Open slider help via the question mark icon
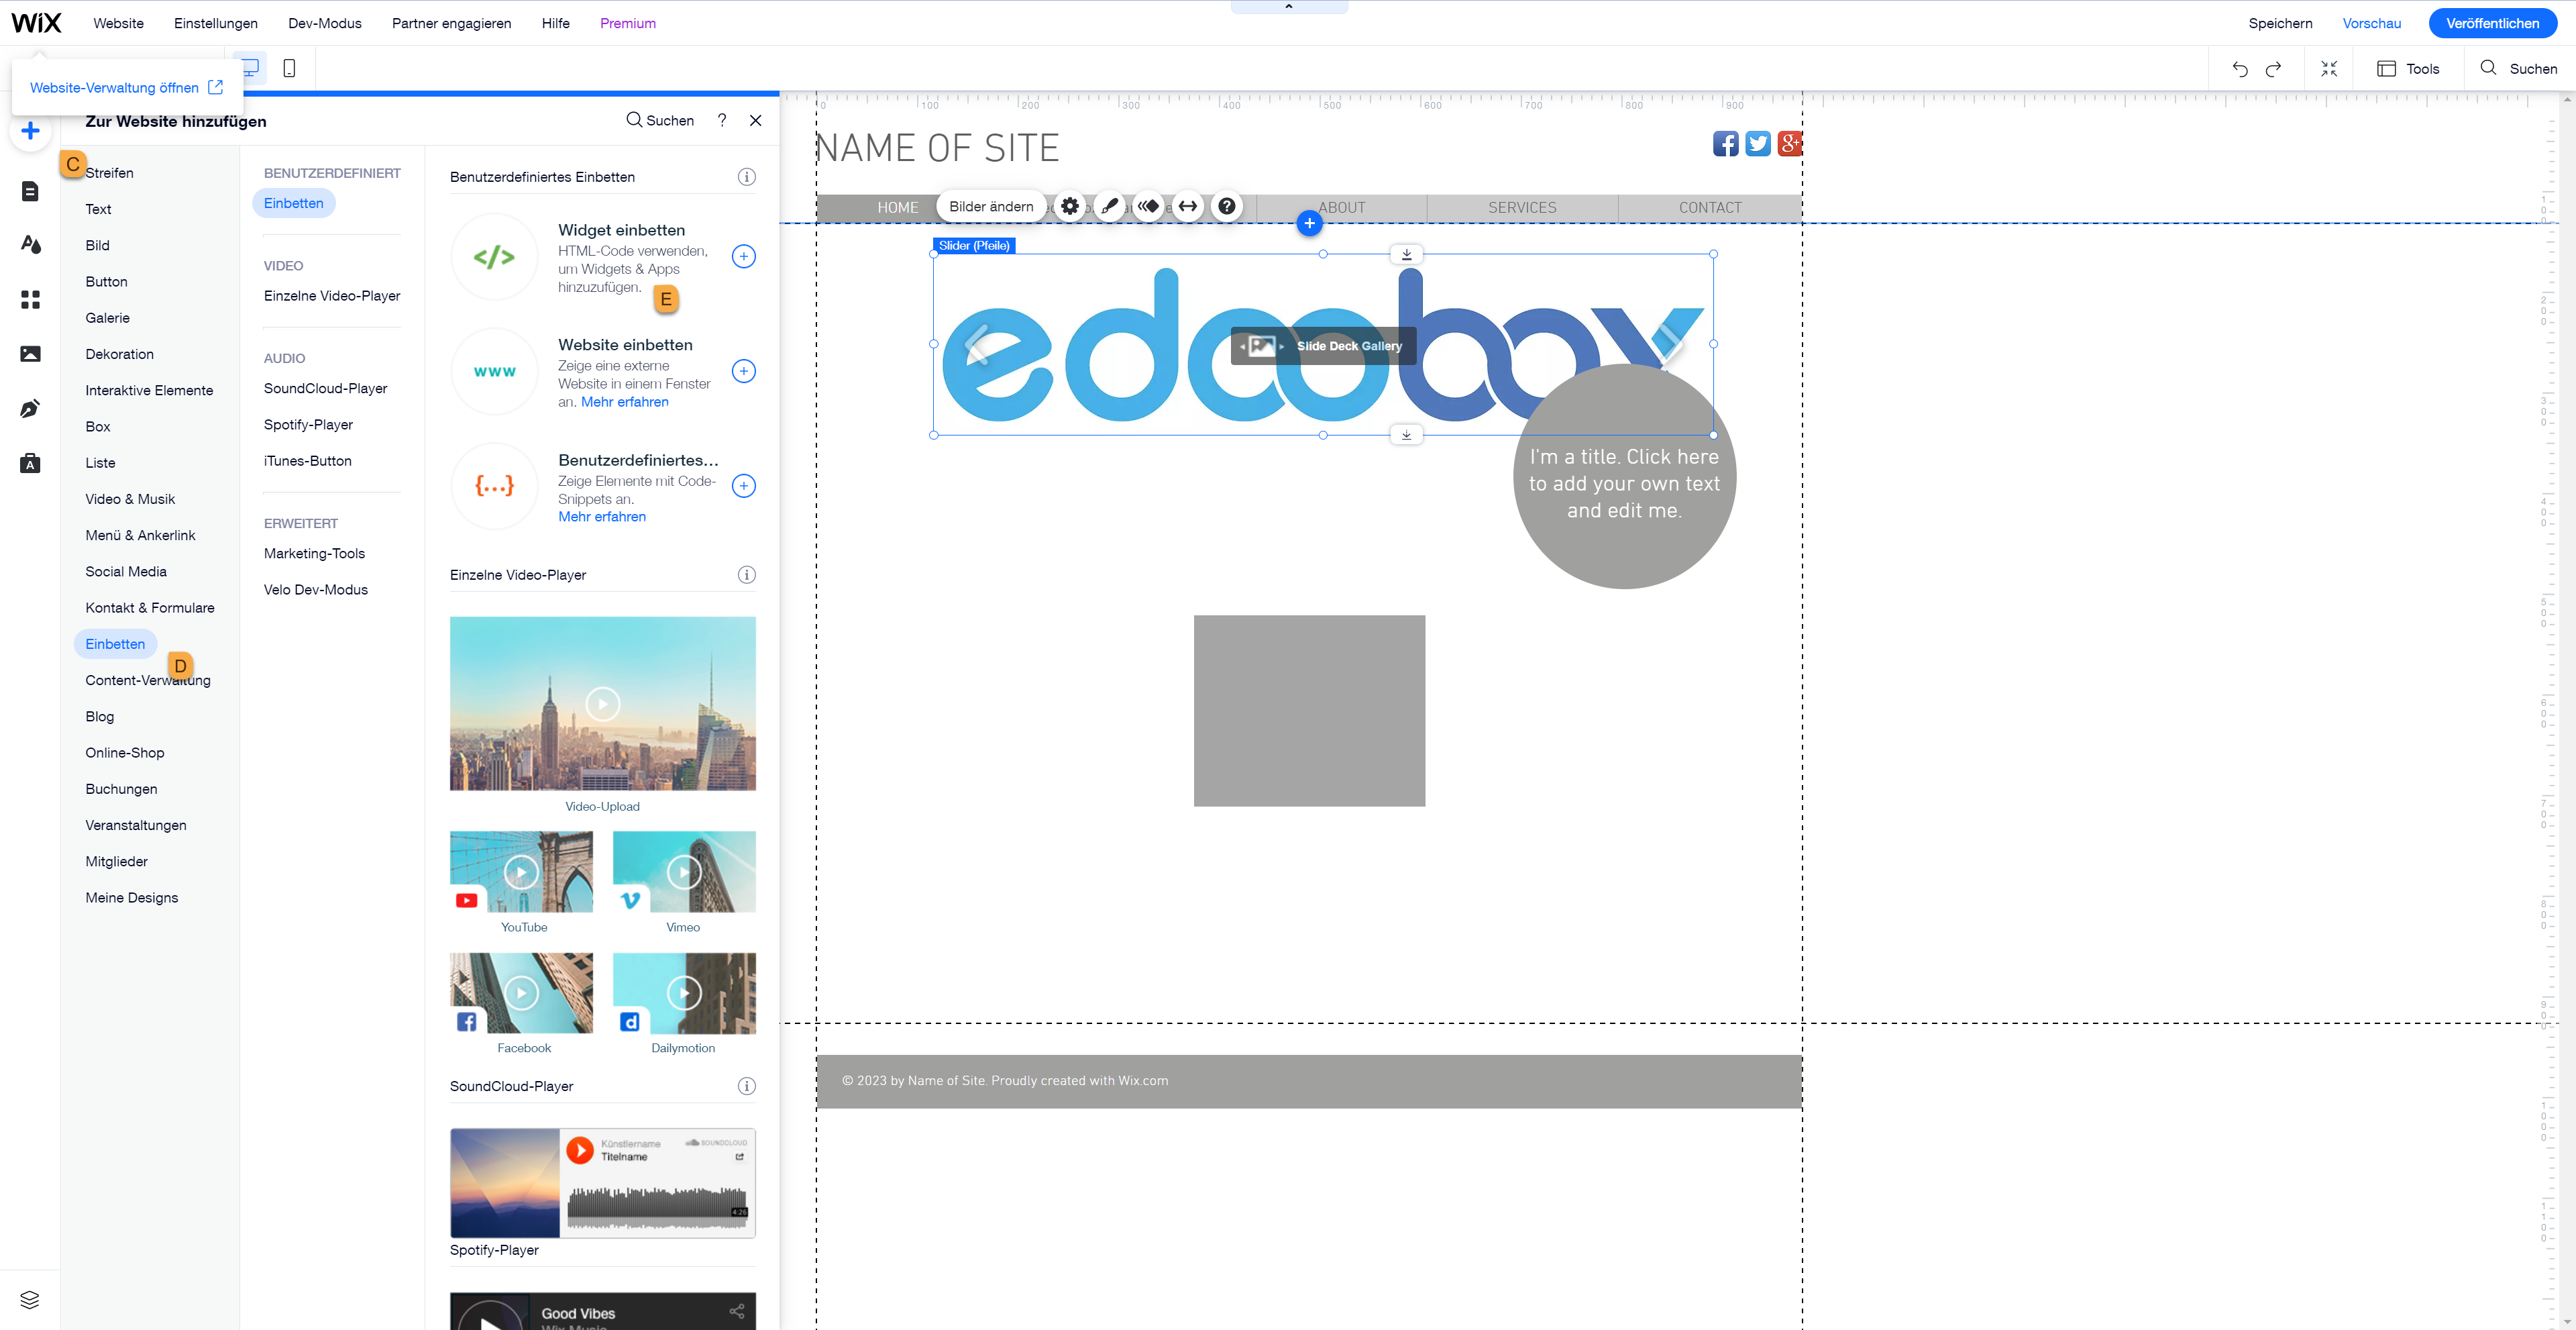Screen dimensions: 2576x1330 pyautogui.click(x=1226, y=206)
